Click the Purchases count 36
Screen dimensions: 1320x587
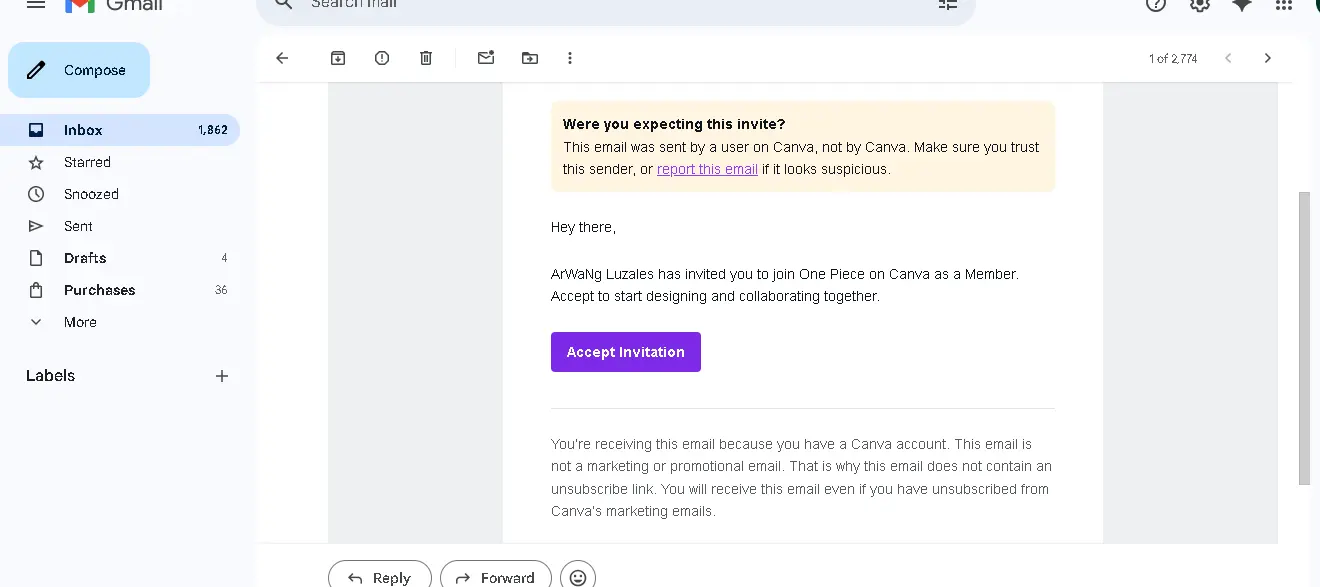pyautogui.click(x=221, y=290)
